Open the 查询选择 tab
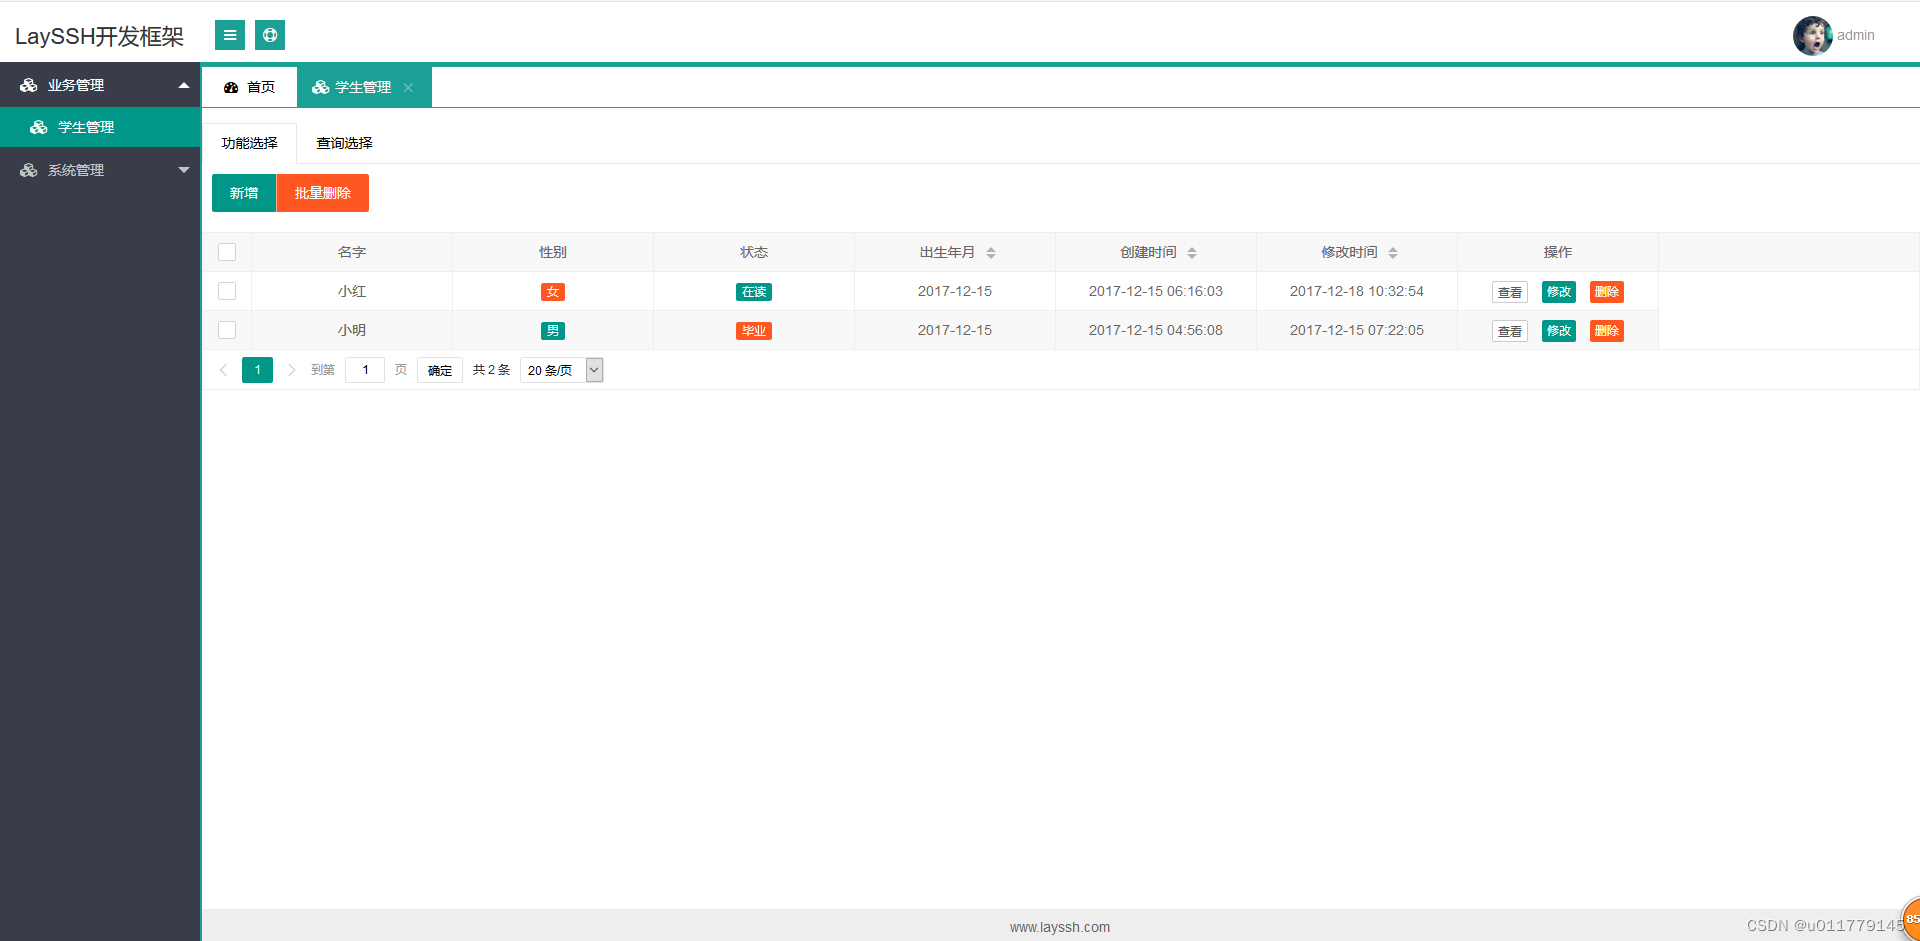The height and width of the screenshot is (941, 1920). (x=343, y=143)
